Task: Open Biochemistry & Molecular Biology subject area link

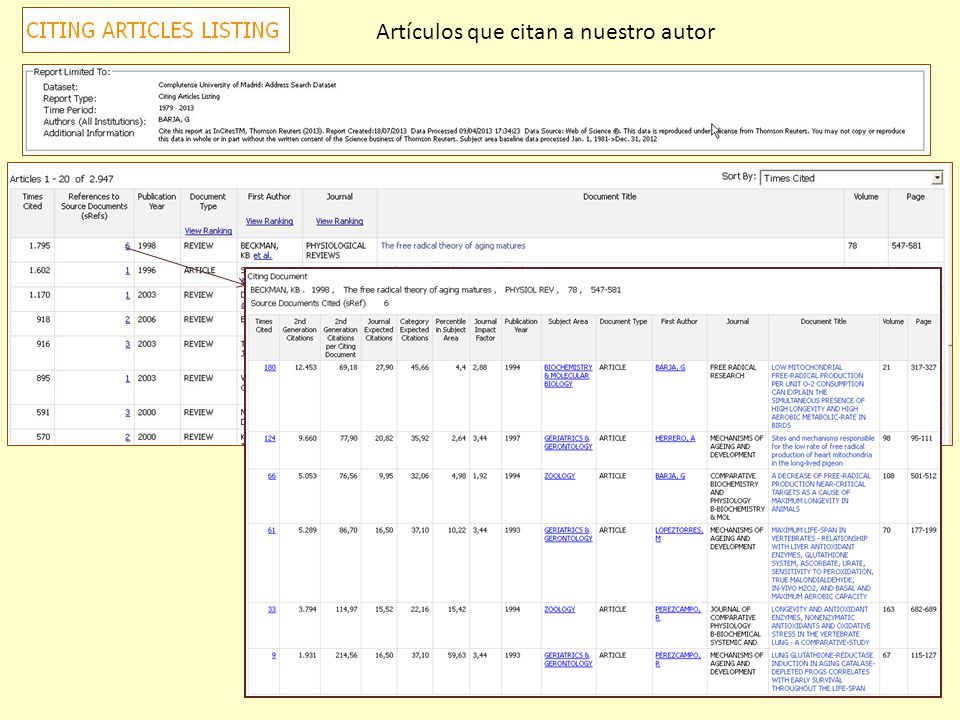Action: 568,375
